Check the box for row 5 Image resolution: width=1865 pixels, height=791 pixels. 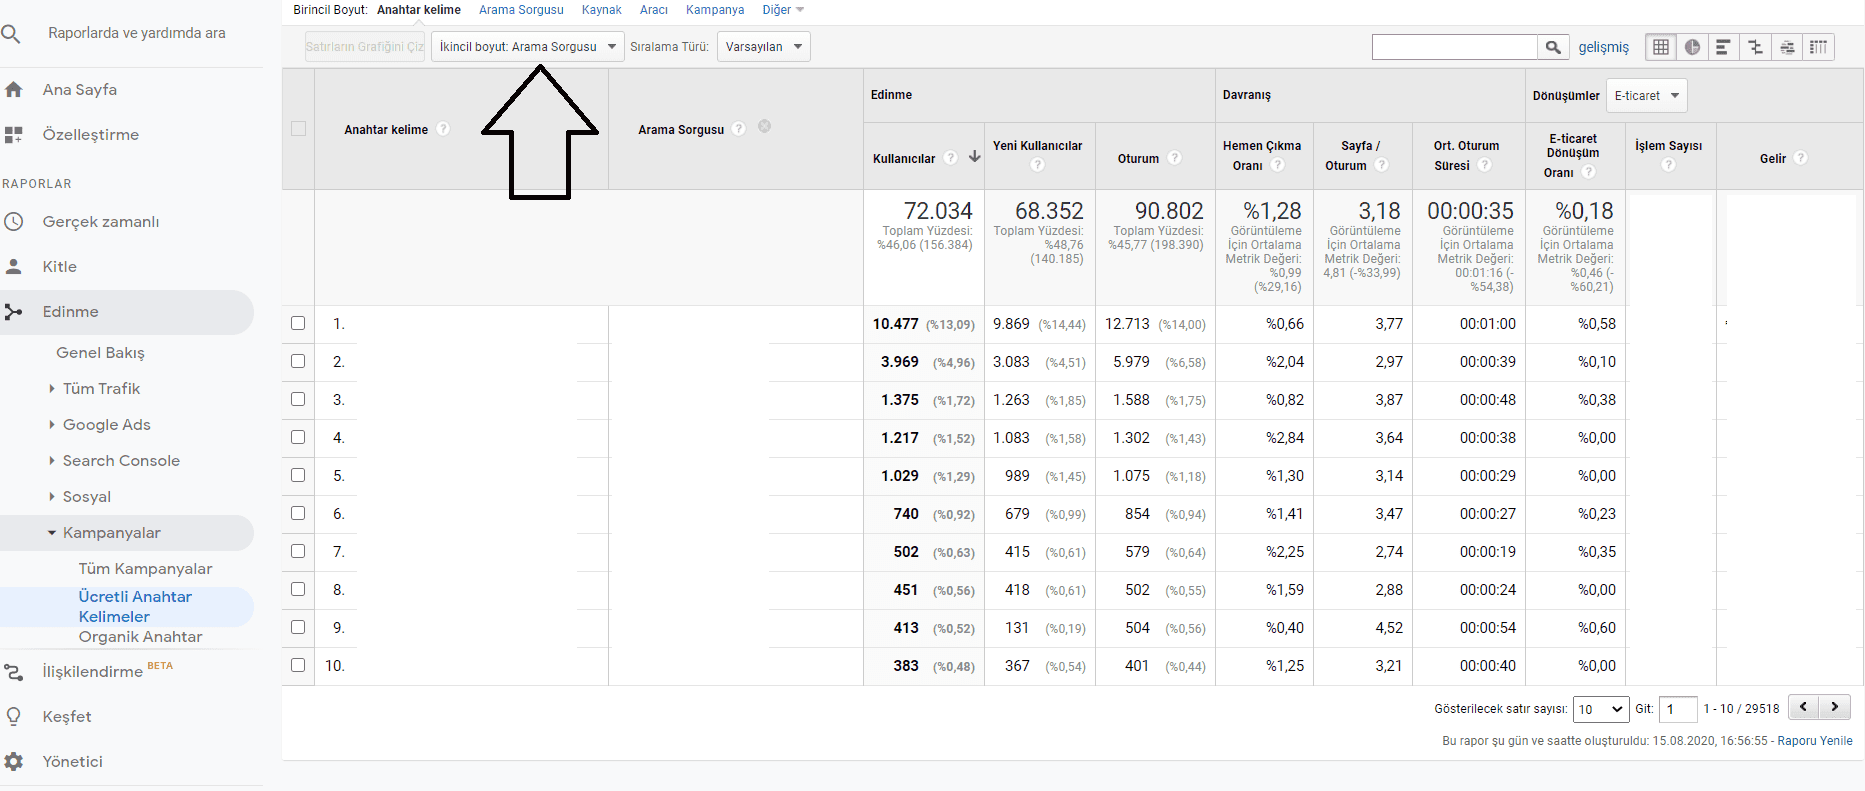coord(298,475)
